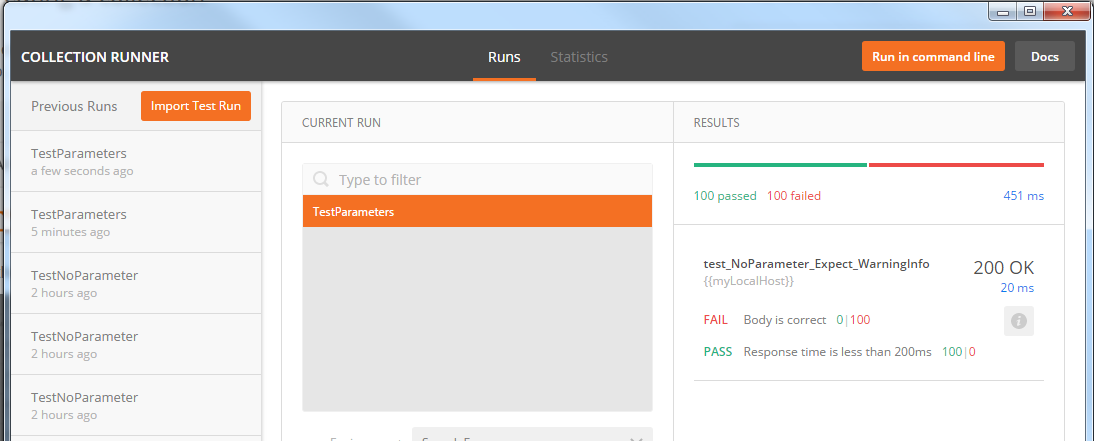Image resolution: width=1094 pixels, height=441 pixels.
Task: Click the RESULTS header
Action: click(x=717, y=123)
